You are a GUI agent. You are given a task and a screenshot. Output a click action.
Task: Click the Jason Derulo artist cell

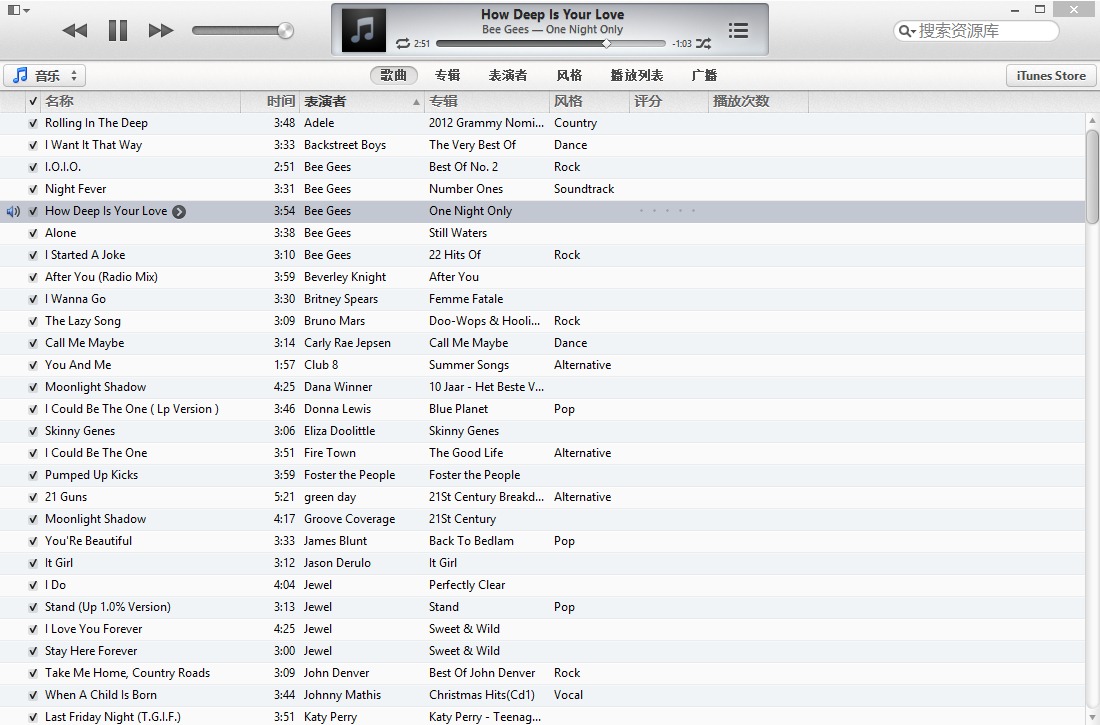[337, 563]
